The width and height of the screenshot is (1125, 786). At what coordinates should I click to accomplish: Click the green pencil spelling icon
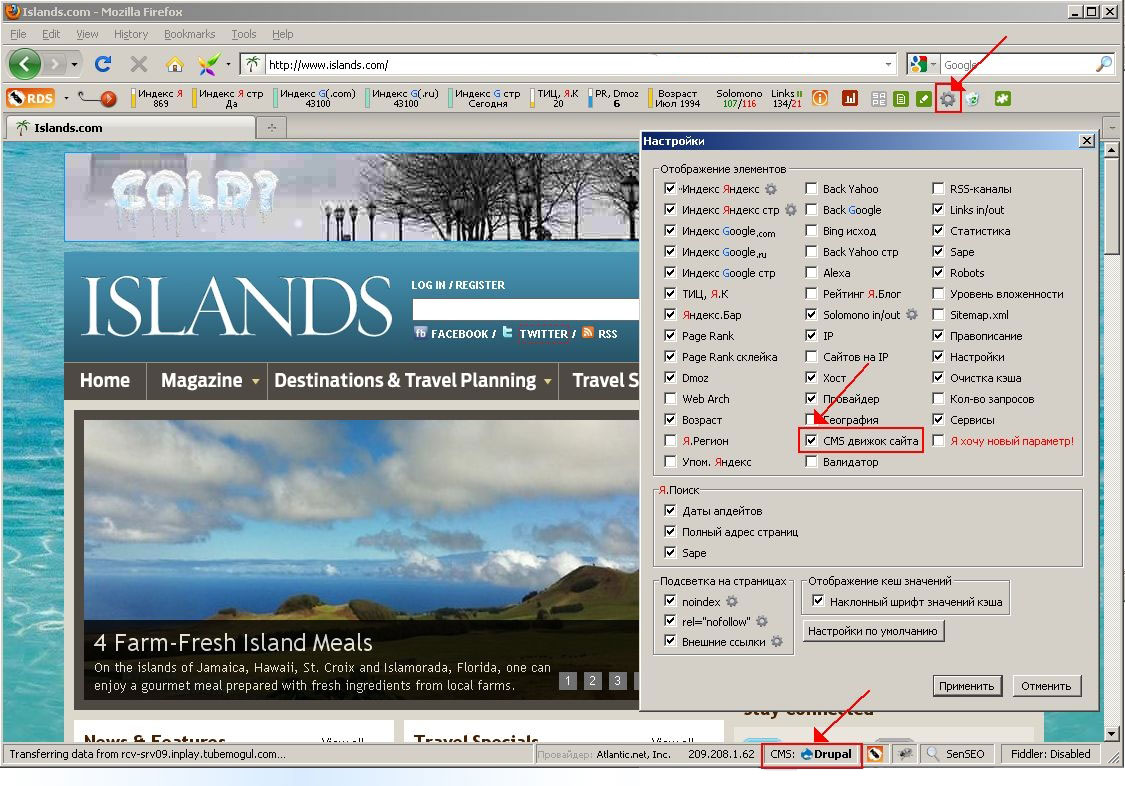click(x=924, y=99)
